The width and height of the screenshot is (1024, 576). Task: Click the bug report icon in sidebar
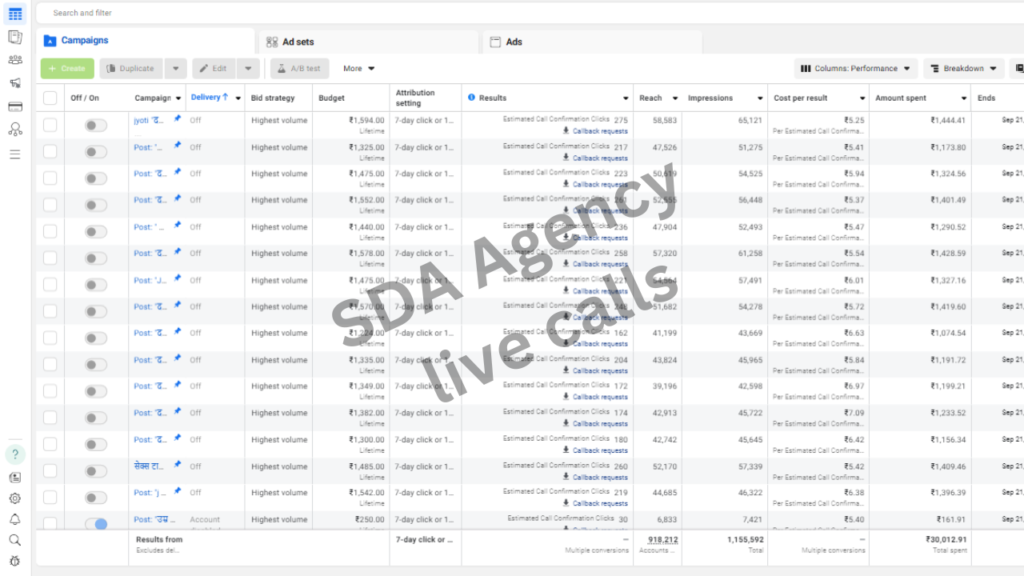pyautogui.click(x=15, y=561)
